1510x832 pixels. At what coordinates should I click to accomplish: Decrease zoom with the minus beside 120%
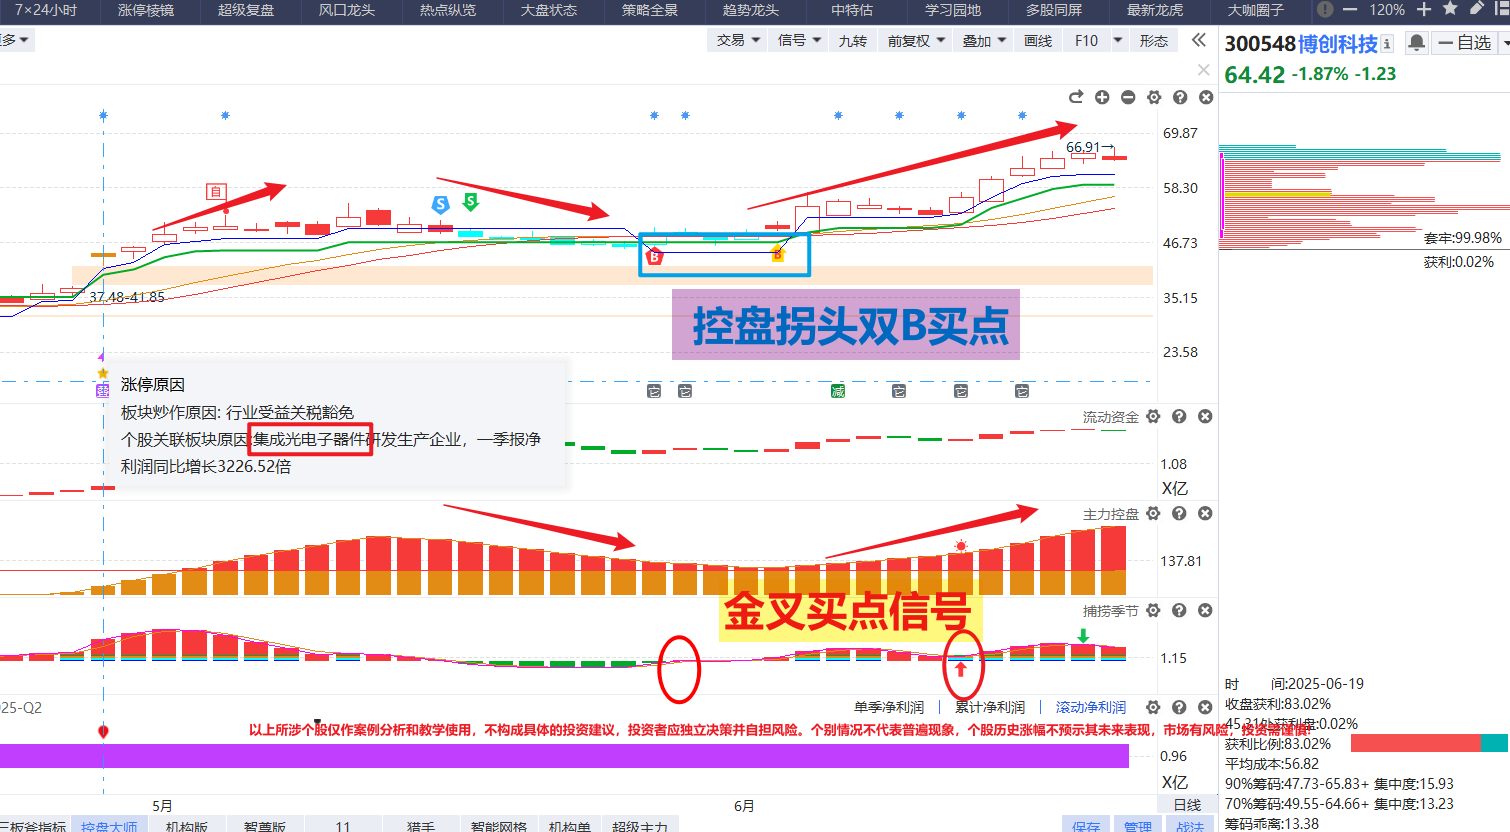1350,9
